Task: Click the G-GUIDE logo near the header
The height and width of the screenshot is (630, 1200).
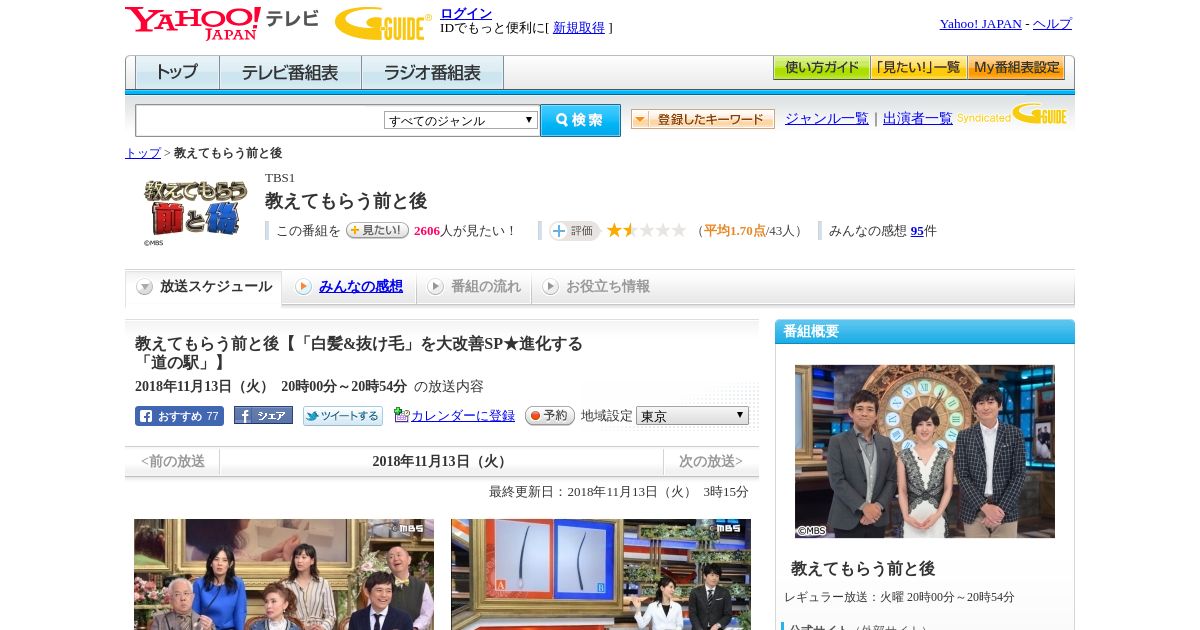Action: click(x=383, y=23)
